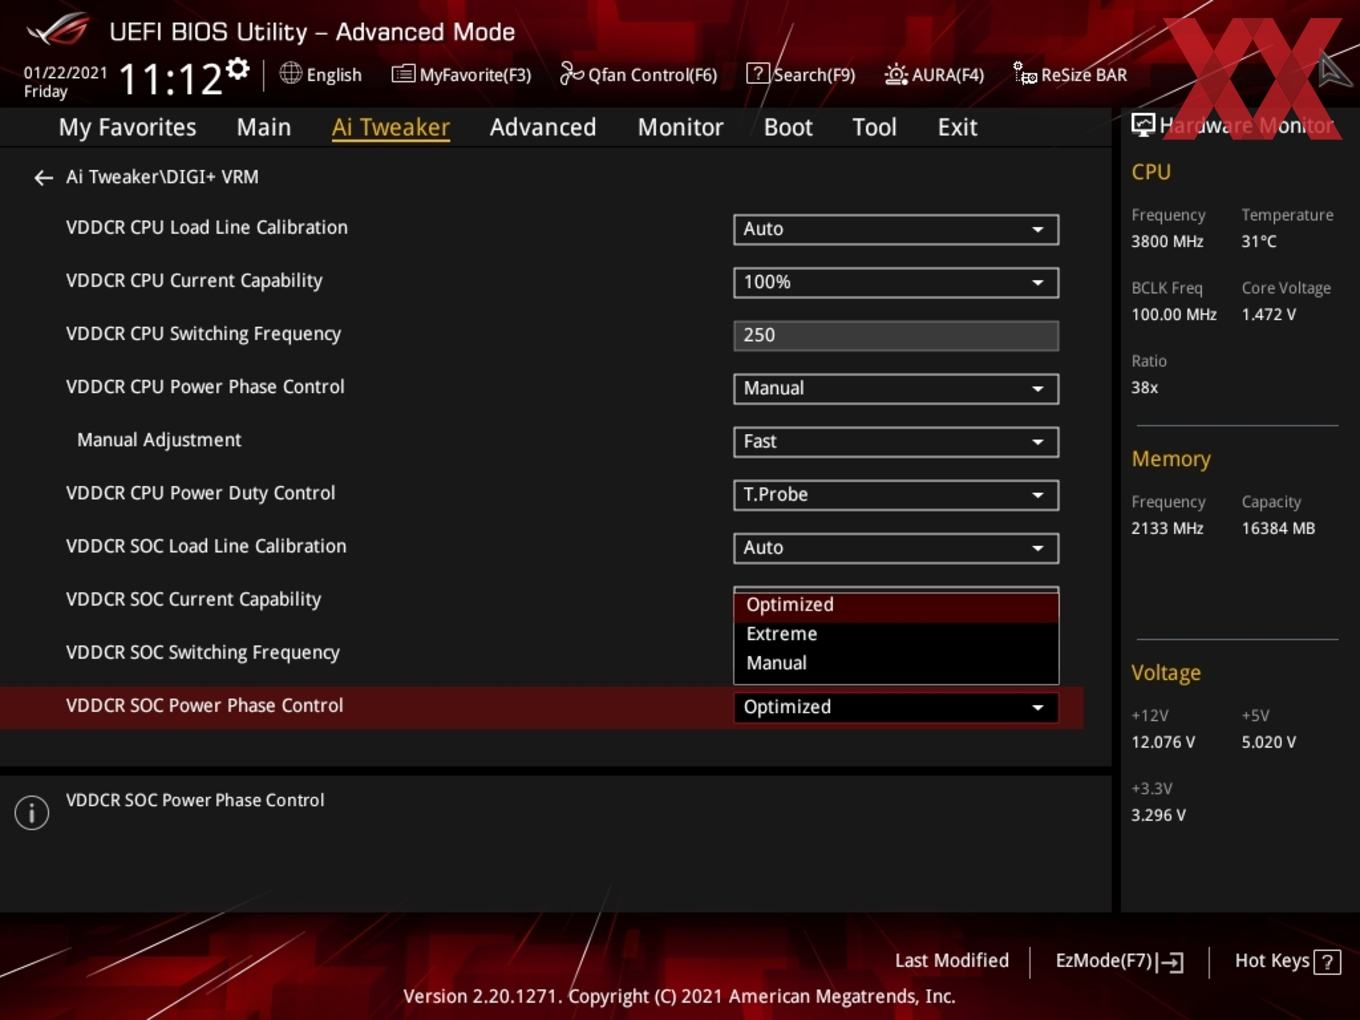The image size is (1360, 1020).
Task: Click VDDCR CPU Switching Frequency field
Action: pyautogui.click(x=896, y=335)
